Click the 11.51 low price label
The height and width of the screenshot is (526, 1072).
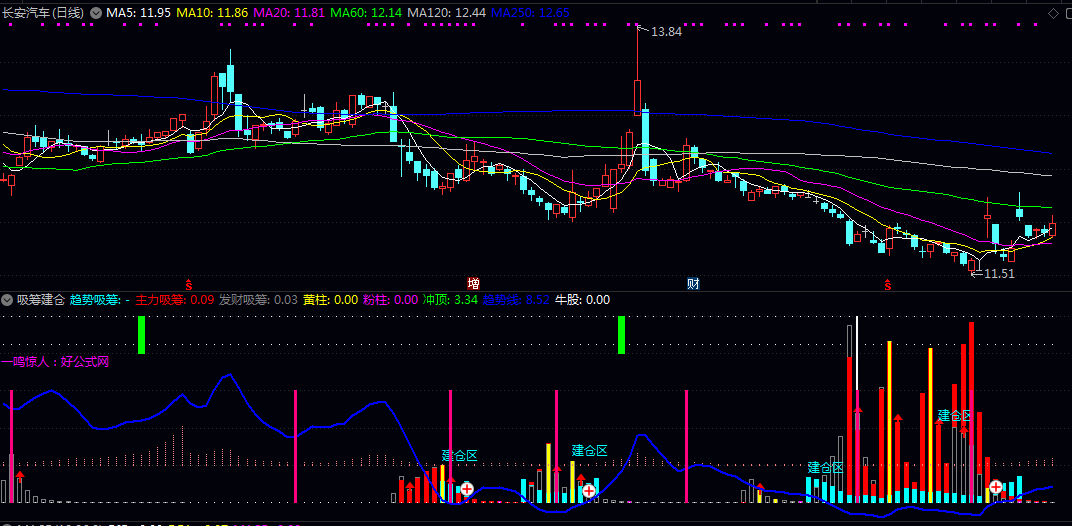click(1000, 274)
